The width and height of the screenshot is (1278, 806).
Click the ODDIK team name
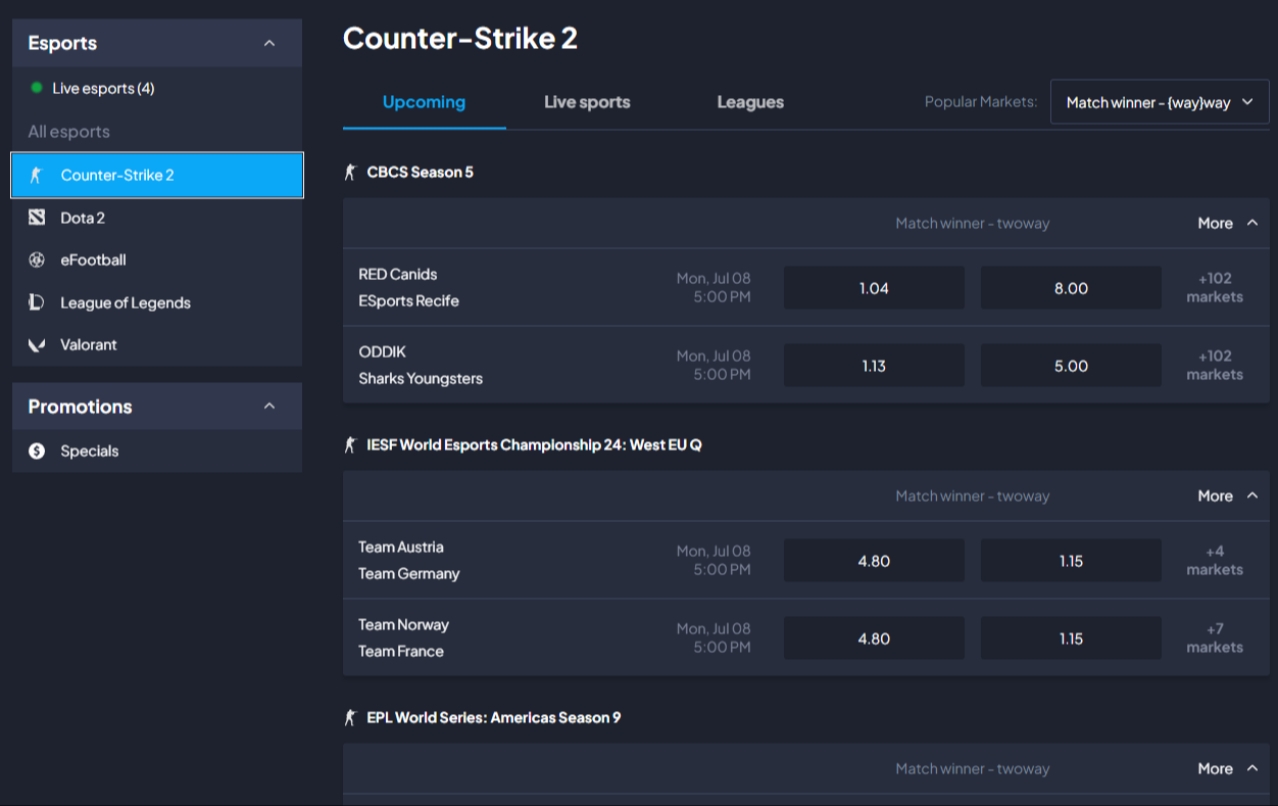[x=382, y=352]
